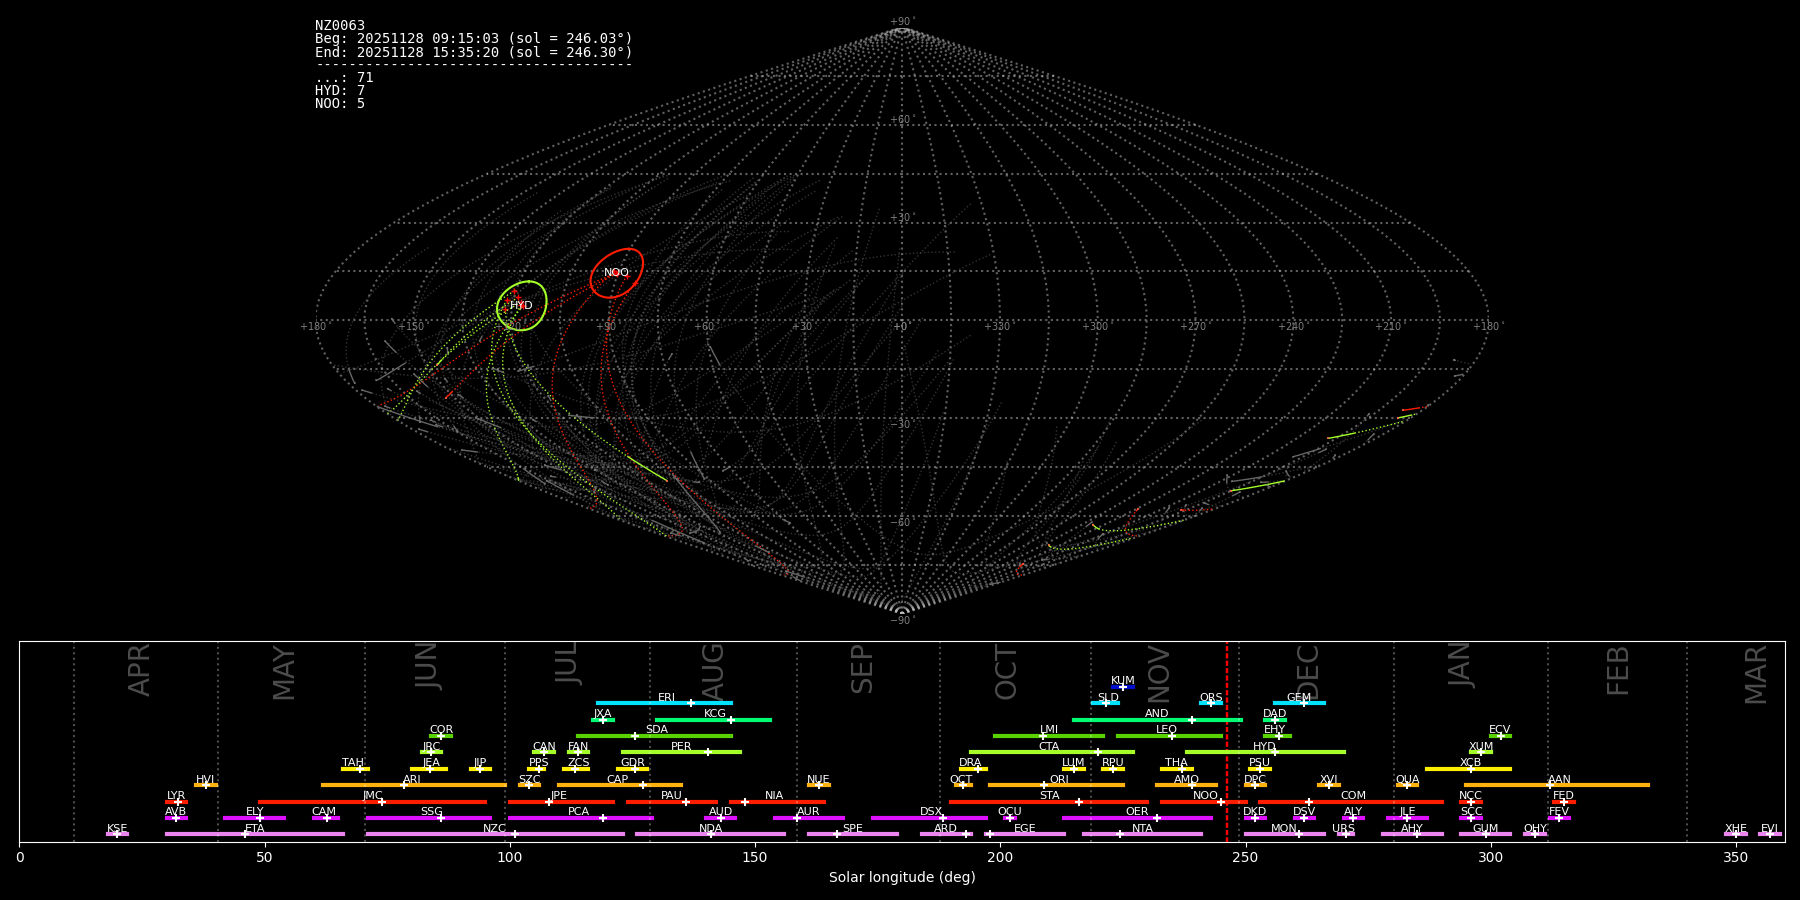The width and height of the screenshot is (1800, 900).
Task: Click the NTA shower label
Action: (1142, 828)
